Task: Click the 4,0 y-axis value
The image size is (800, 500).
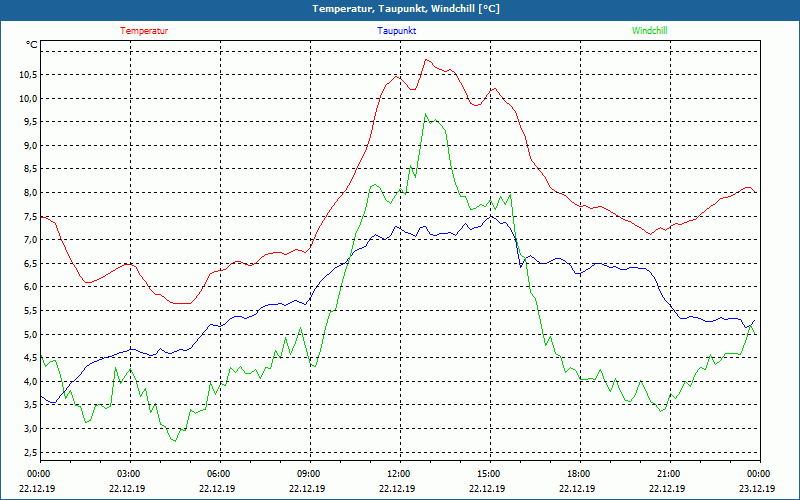Action: [30, 381]
